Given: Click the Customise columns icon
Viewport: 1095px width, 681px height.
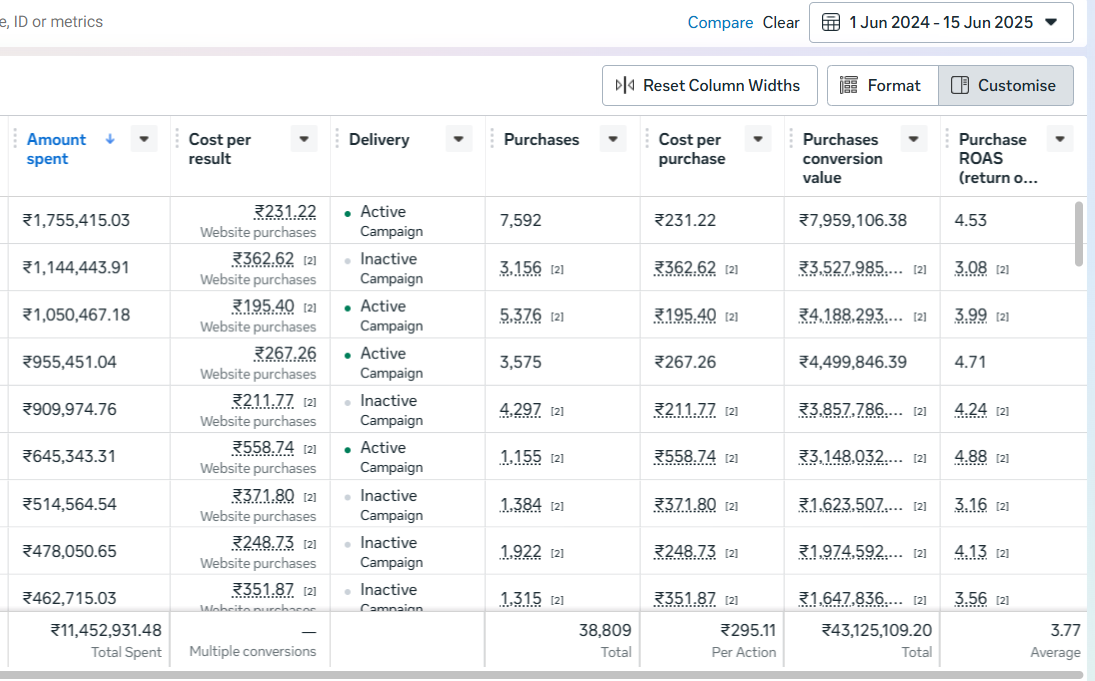Looking at the screenshot, I should 960,85.
